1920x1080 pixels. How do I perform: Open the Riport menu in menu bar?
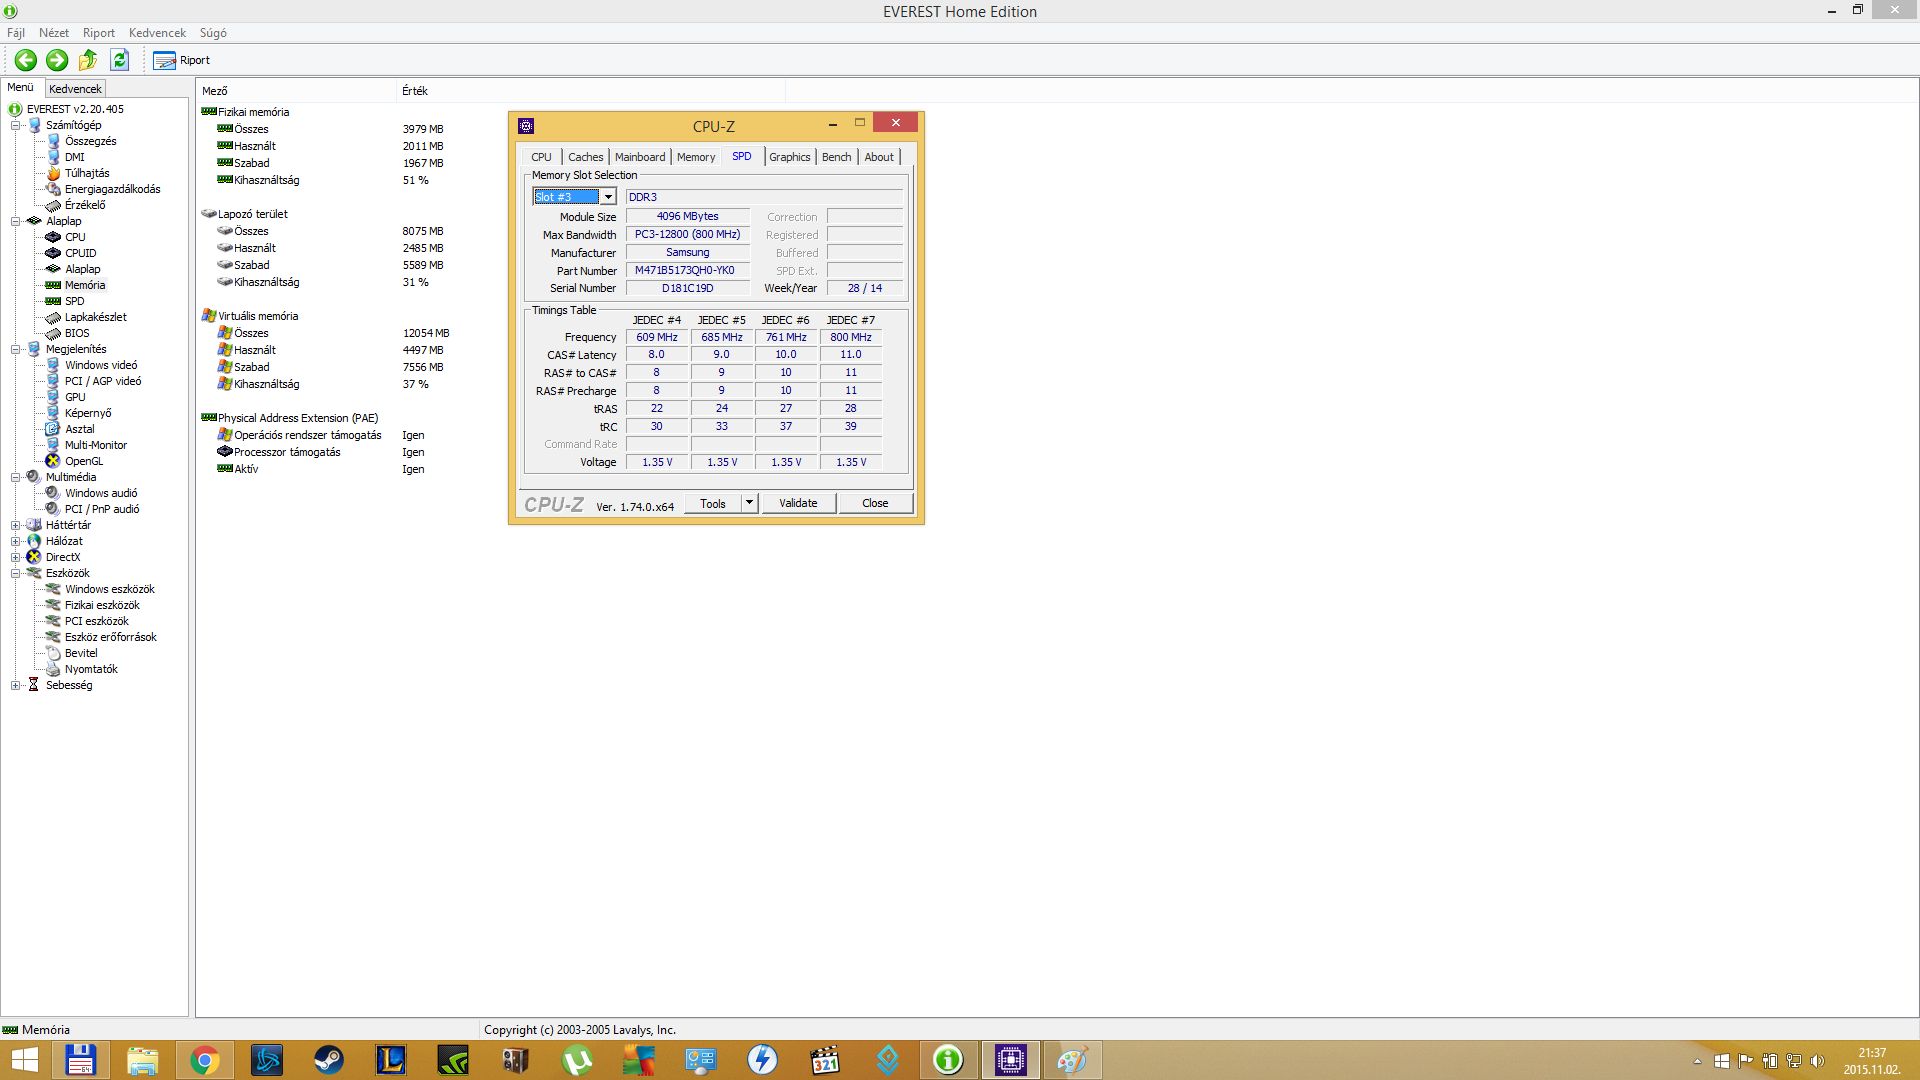coord(99,33)
